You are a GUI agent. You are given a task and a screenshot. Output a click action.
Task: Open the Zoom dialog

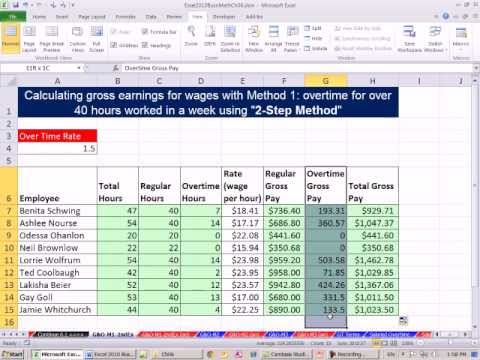(191, 37)
